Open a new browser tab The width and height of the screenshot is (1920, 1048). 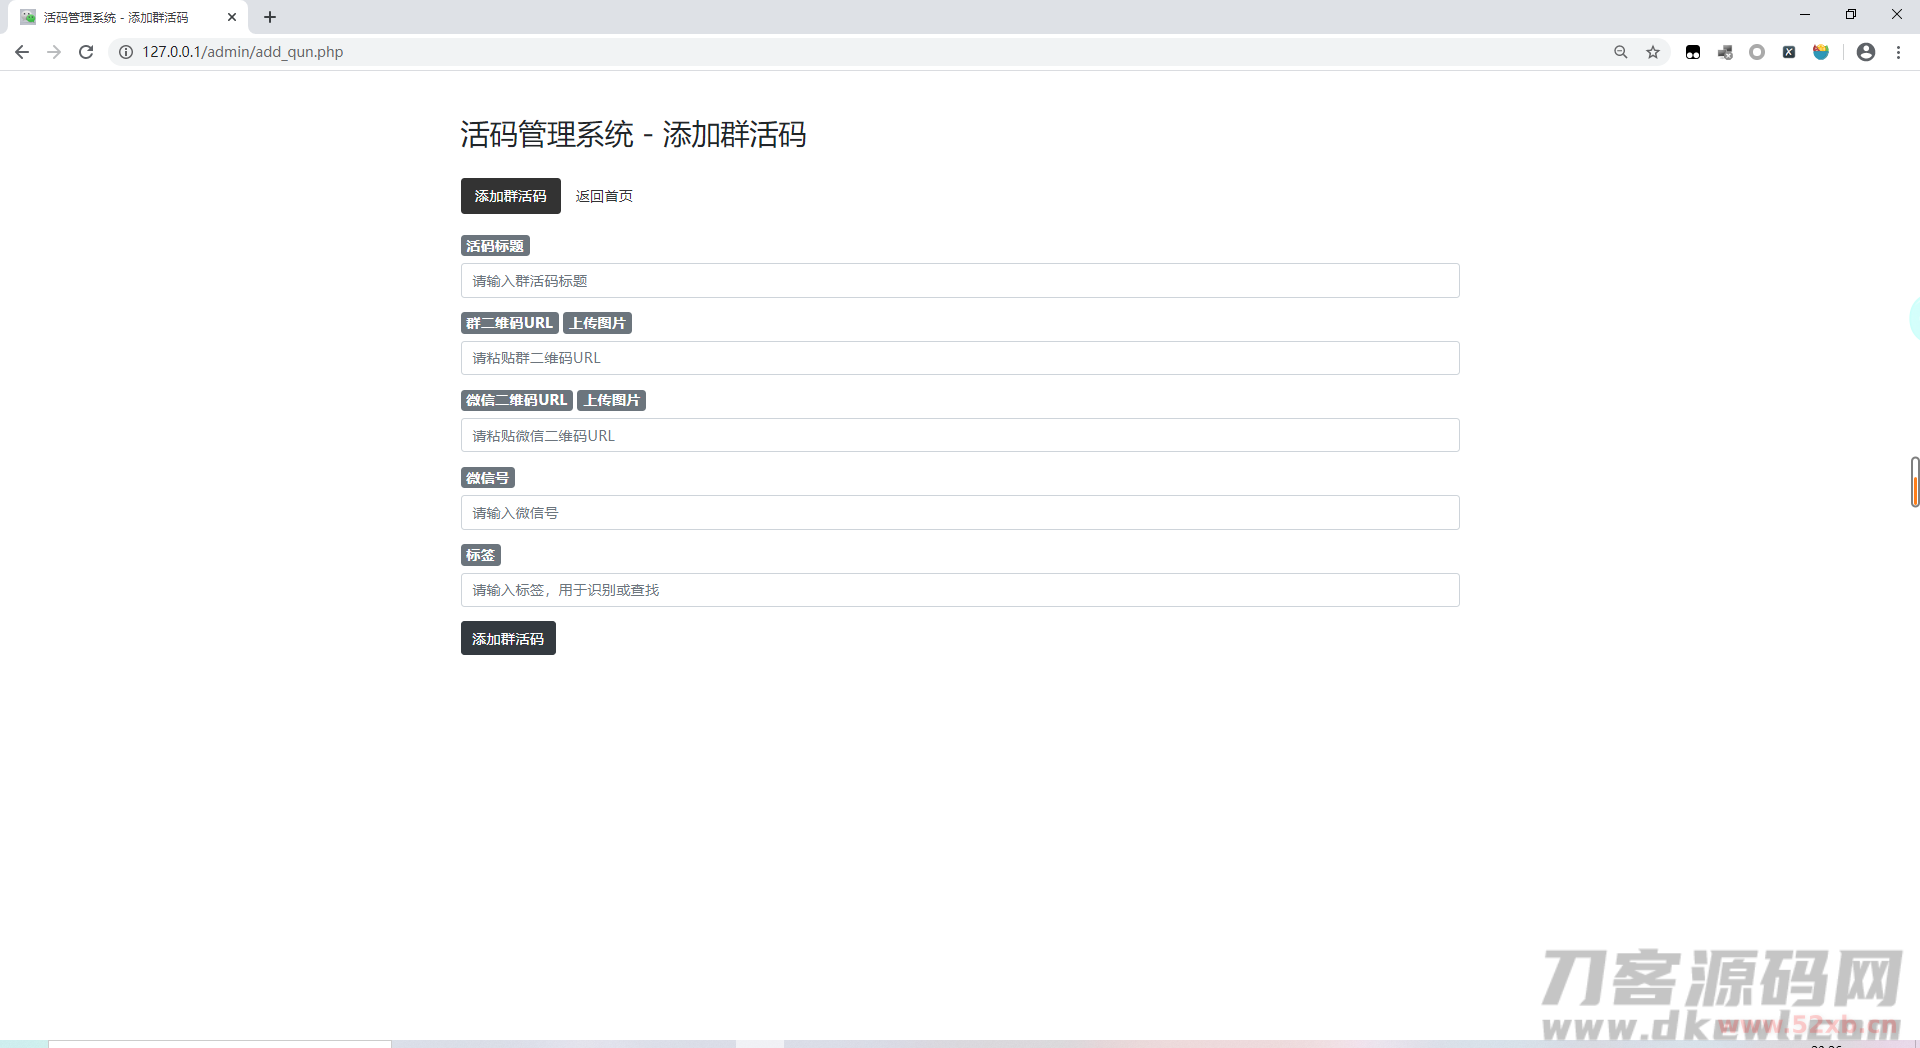pos(270,17)
